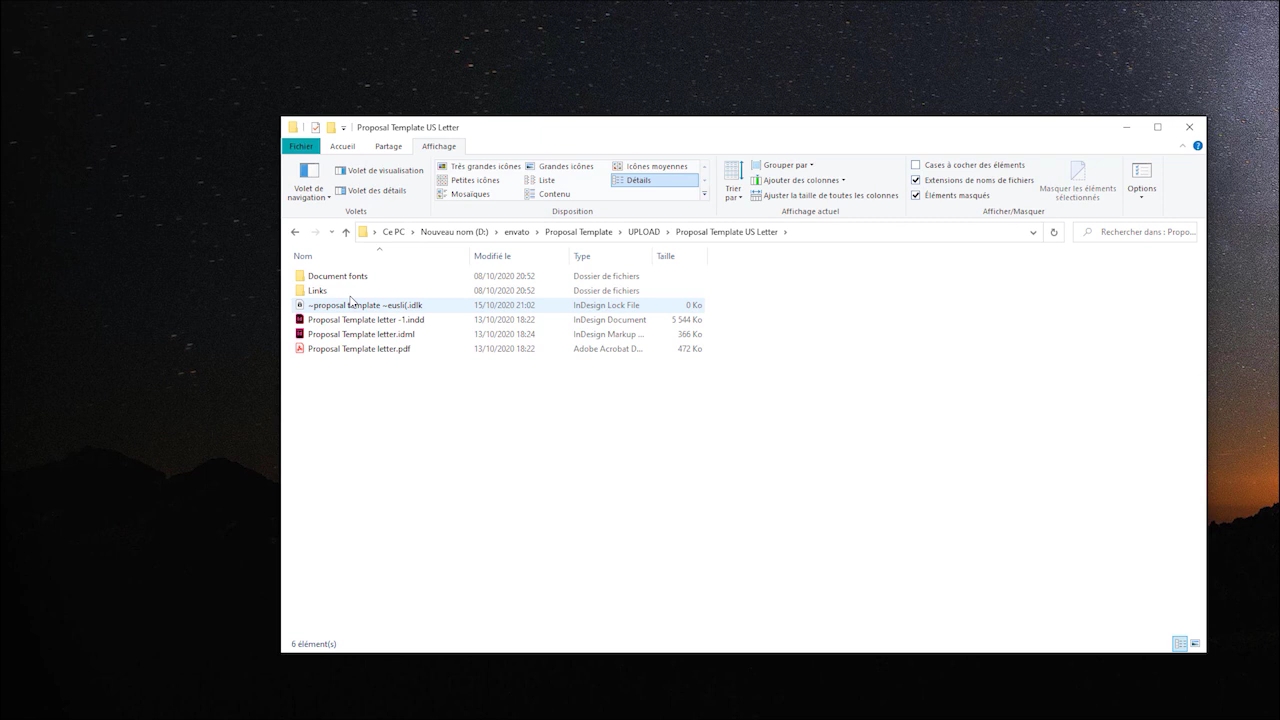The height and width of the screenshot is (720, 1280).
Task: Switch to the Accueil ribbon tab
Action: click(x=342, y=146)
